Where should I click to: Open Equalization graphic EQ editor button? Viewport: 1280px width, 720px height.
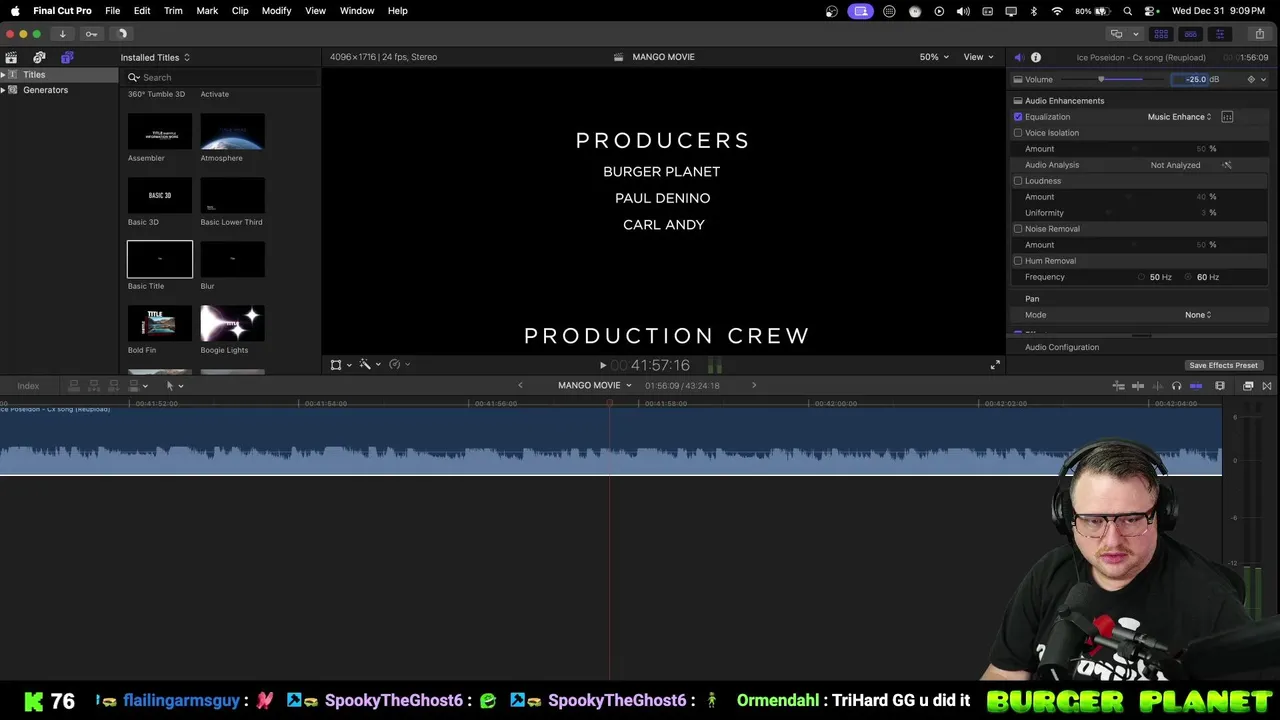coord(1227,117)
